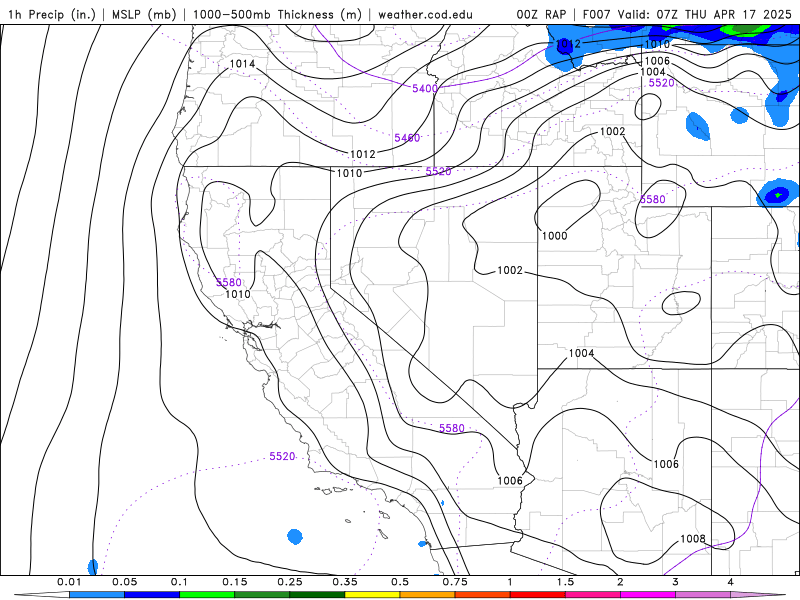Click the light blue legend color swatch
800x600 pixels.
point(97,595)
